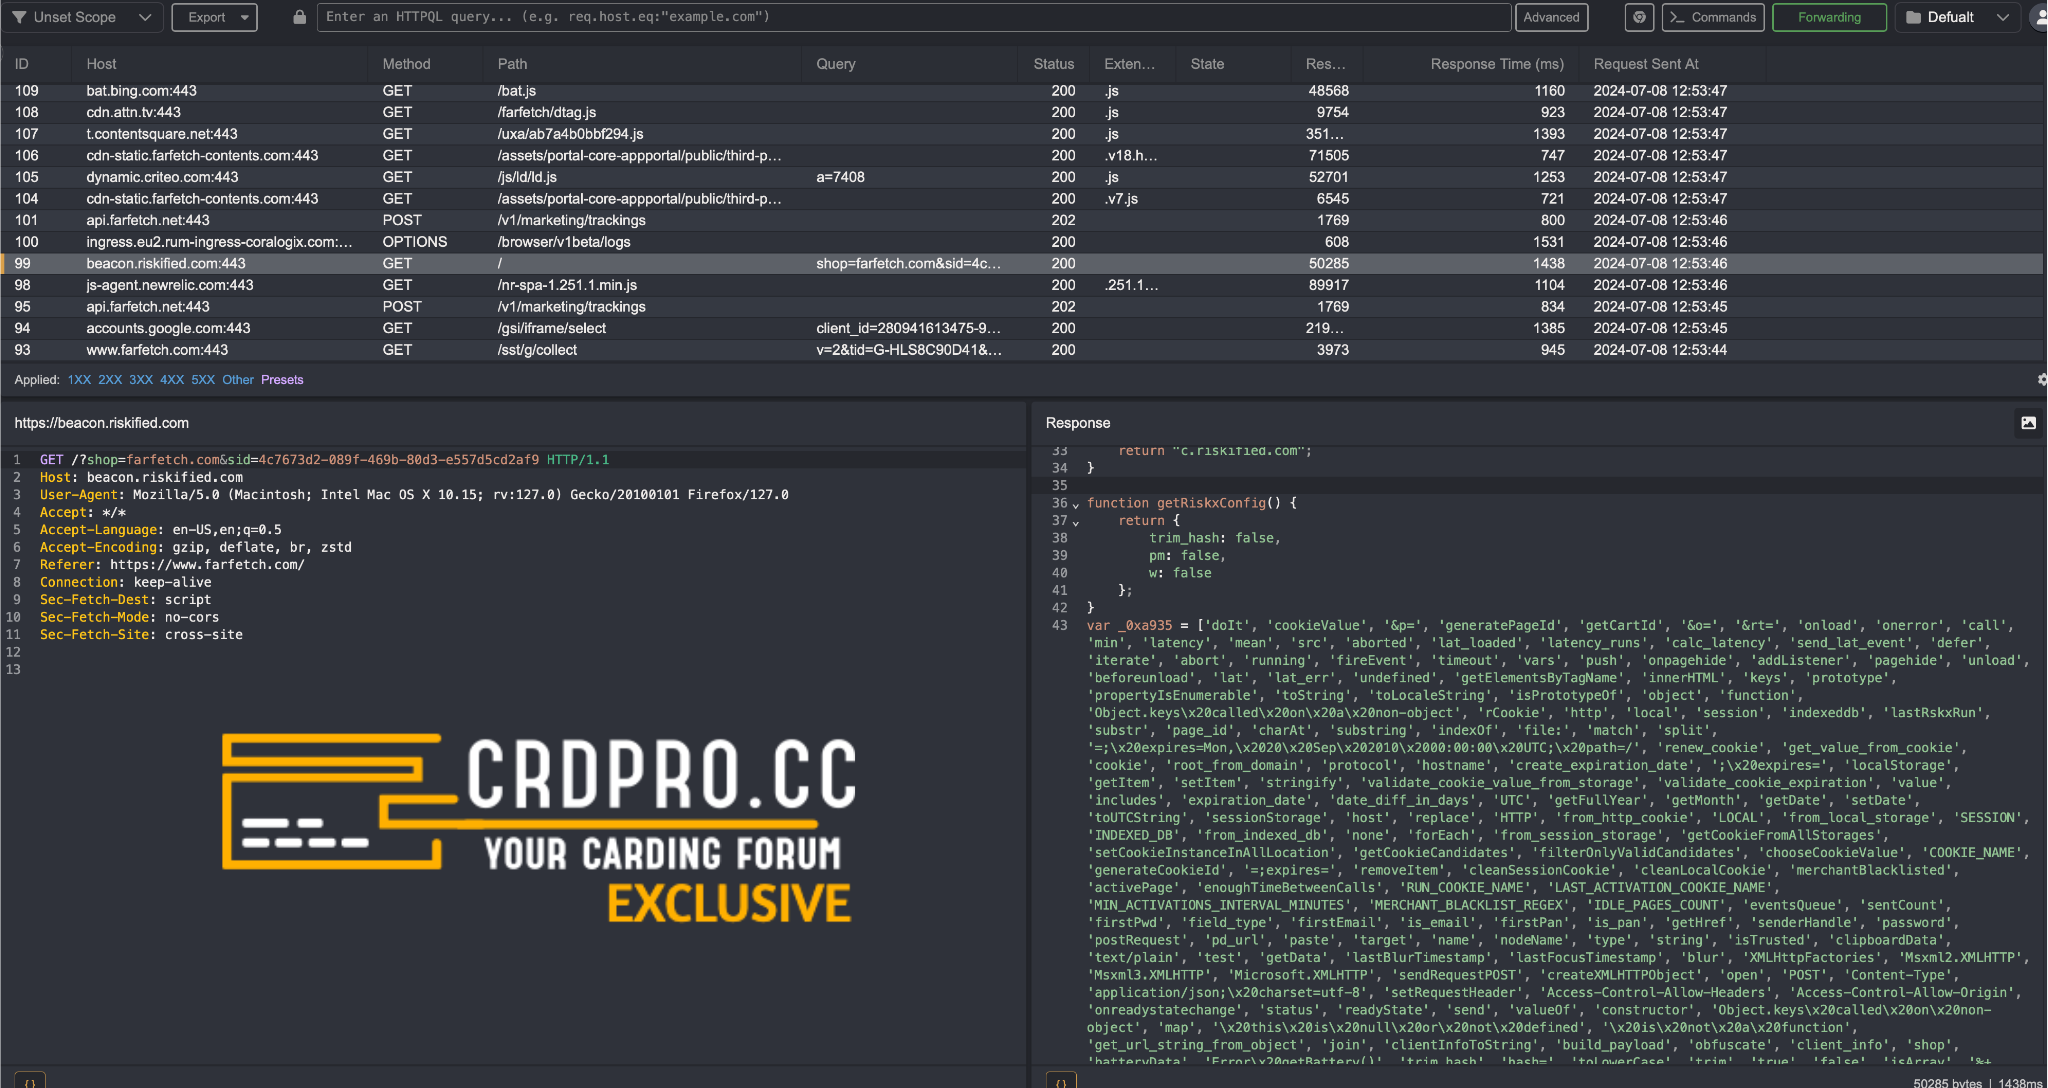Collapse the getRiskxConfig function fold arrow
Viewport: 2048px width, 1088px height.
(1076, 504)
